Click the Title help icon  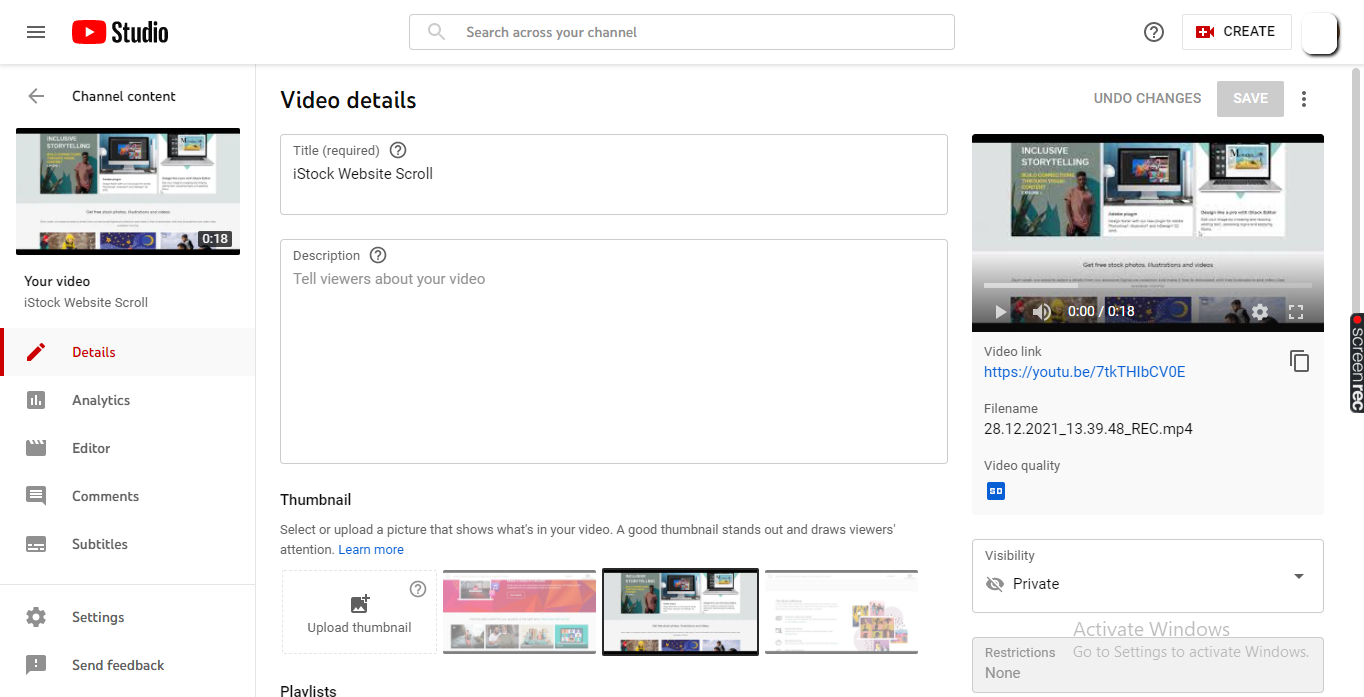click(x=398, y=150)
